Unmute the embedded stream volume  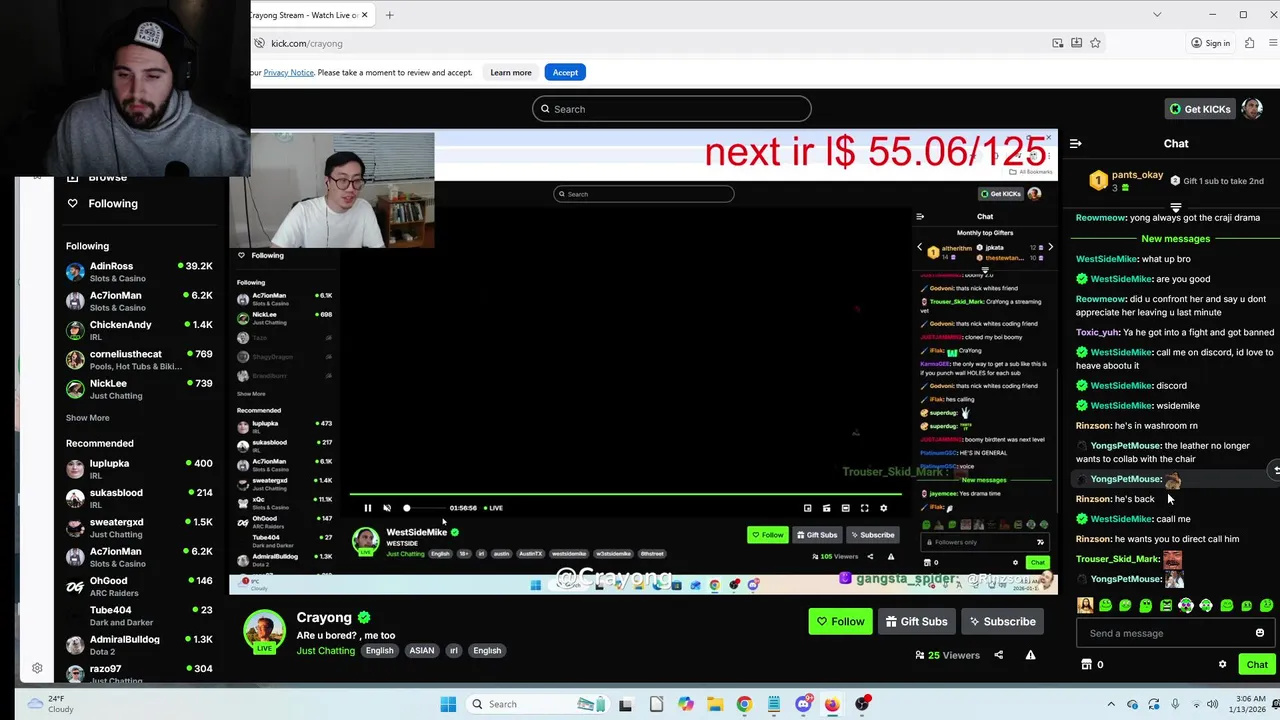[387, 508]
